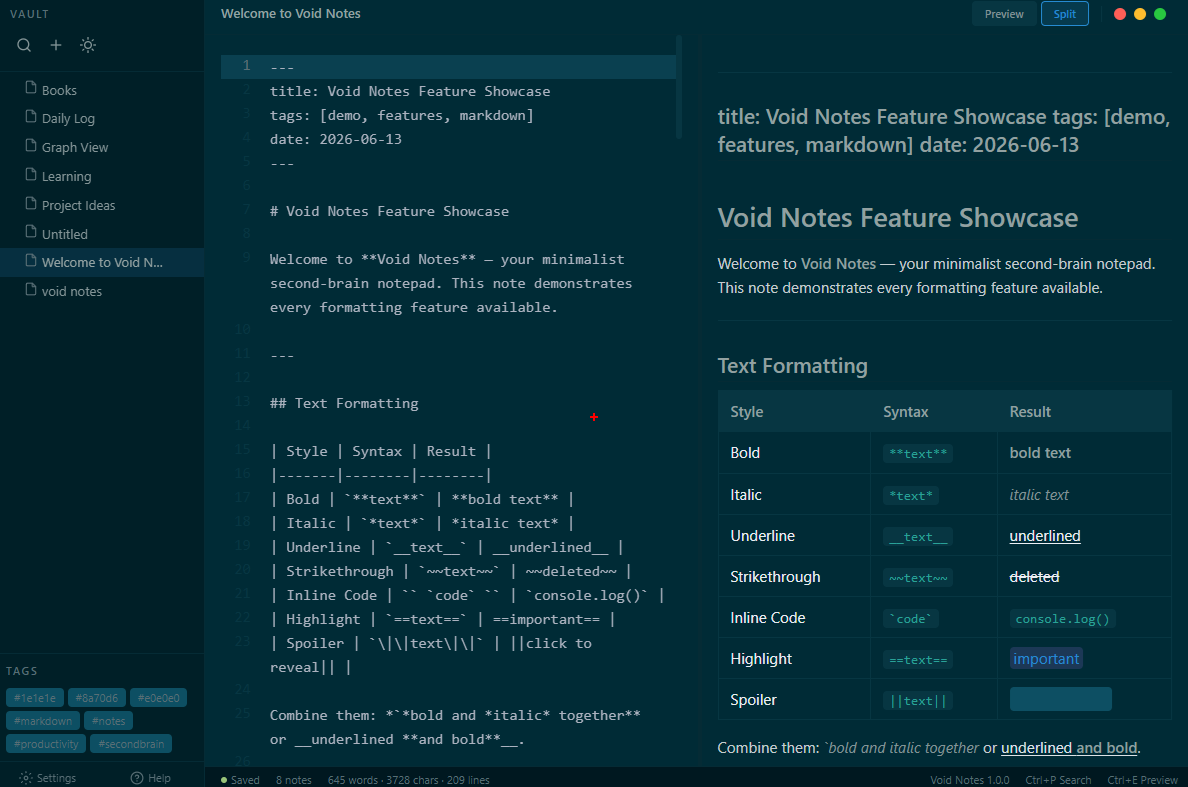This screenshot has width=1188, height=787.
Task: Click the 'bold text' result in preview table
Action: click(x=1040, y=453)
